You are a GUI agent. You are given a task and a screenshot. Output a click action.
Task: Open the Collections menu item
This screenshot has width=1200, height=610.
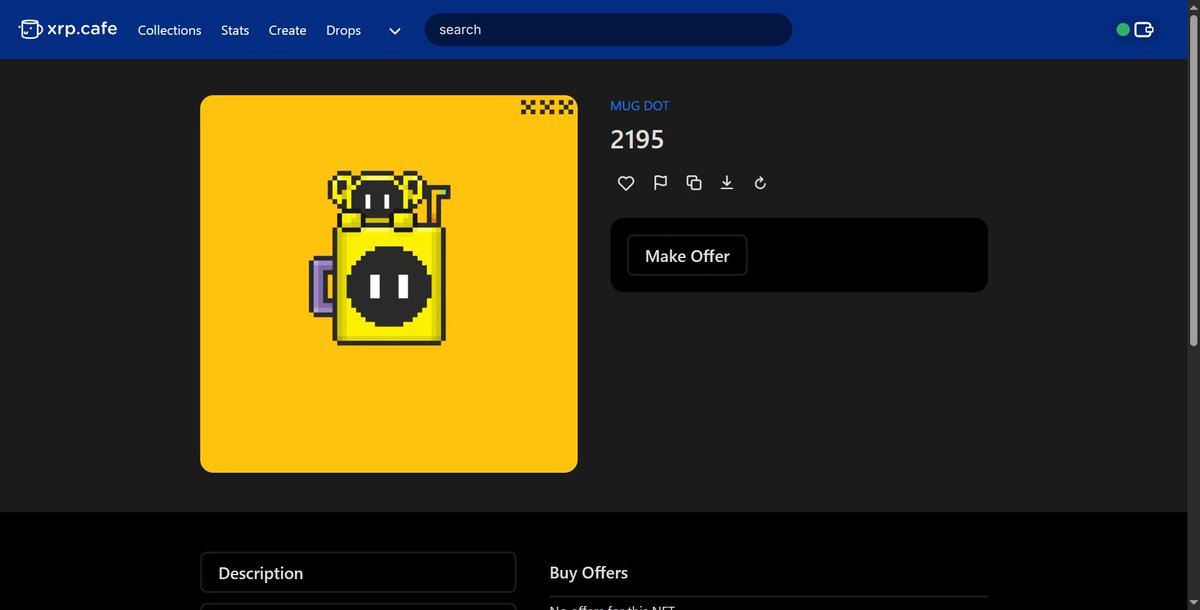tap(169, 30)
